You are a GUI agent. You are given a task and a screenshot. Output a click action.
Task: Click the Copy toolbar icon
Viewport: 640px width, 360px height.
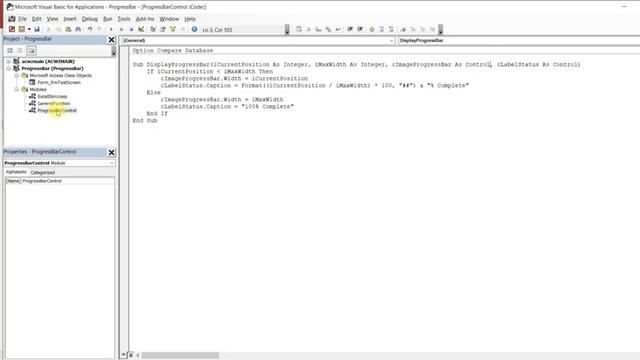[x=58, y=29]
